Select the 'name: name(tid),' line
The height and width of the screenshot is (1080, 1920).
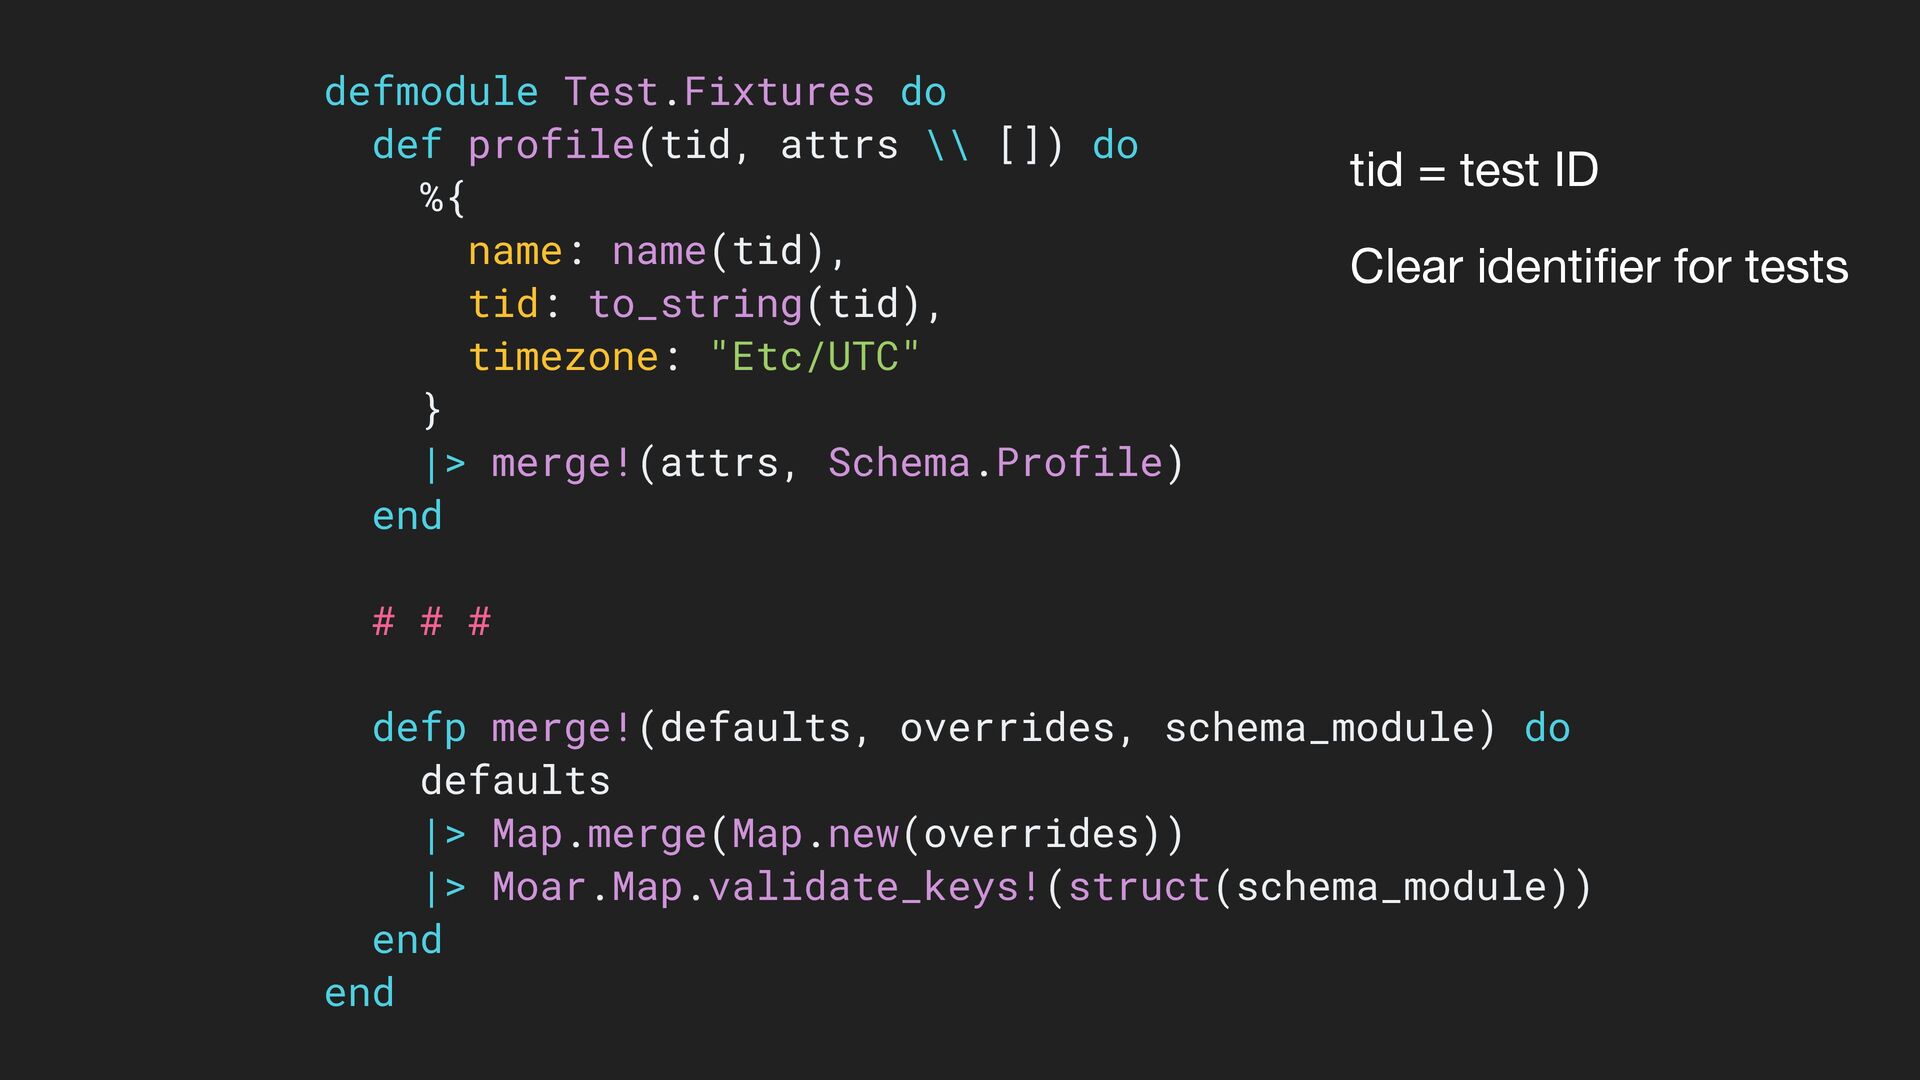(657, 251)
